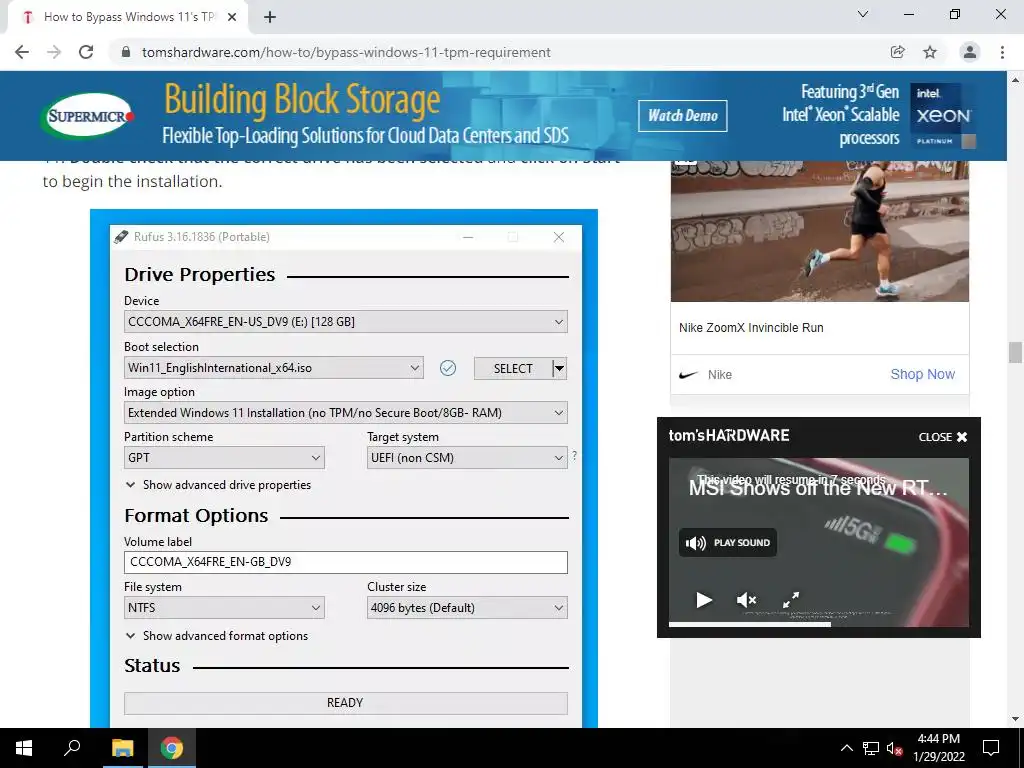The width and height of the screenshot is (1024, 768).
Task: Unmute the video via muted speaker icon
Action: (746, 600)
